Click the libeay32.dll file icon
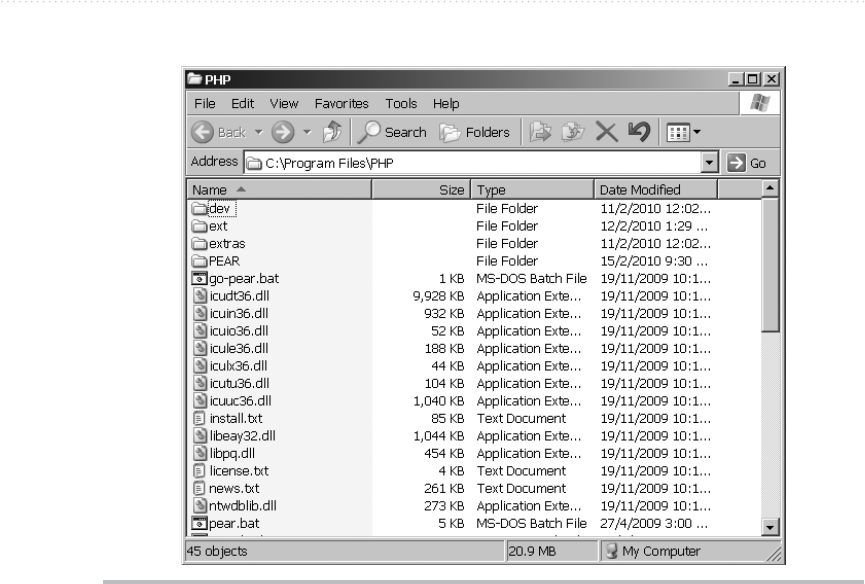865x584 pixels. coord(200,436)
